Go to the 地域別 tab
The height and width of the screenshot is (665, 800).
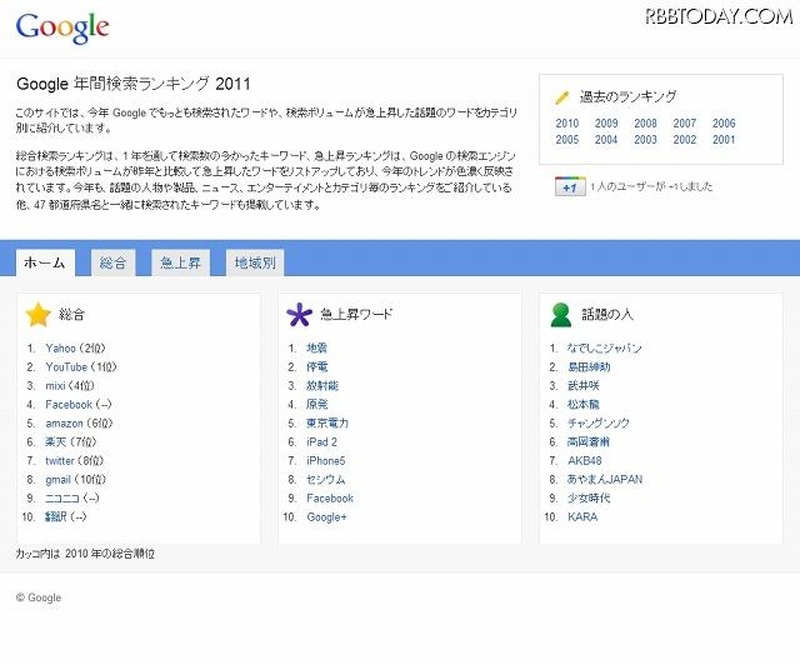pos(255,263)
